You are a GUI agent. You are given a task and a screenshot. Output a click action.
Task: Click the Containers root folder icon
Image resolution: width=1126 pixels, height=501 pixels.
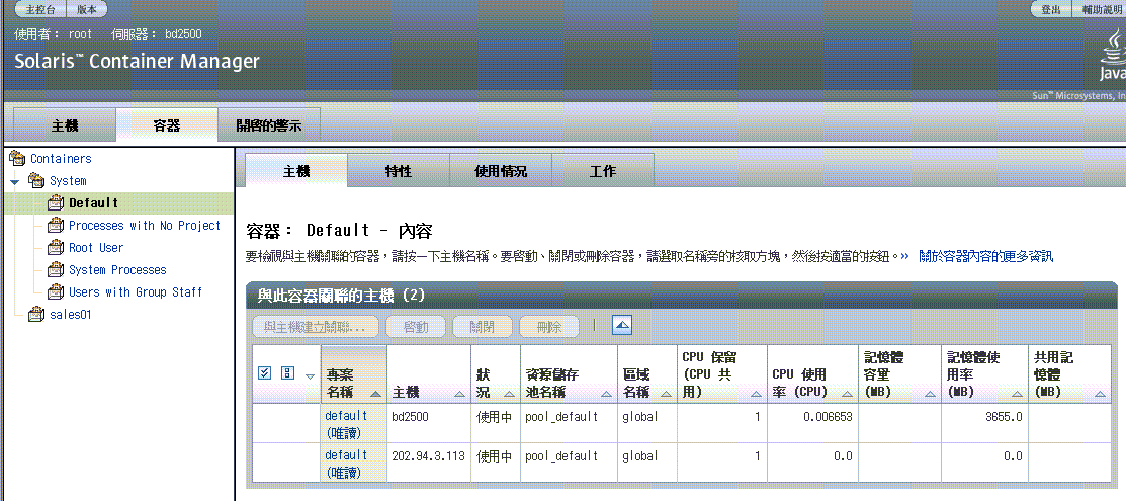(17, 159)
